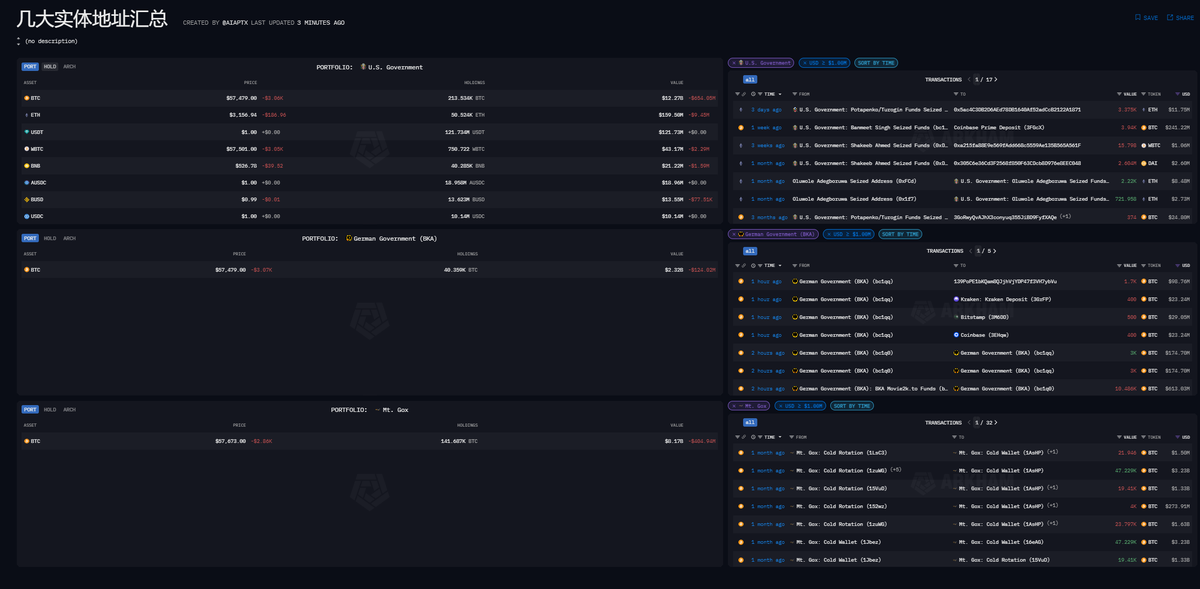Remove the Mt. Gox filter chip
This screenshot has width=1200, height=589.
click(733, 406)
